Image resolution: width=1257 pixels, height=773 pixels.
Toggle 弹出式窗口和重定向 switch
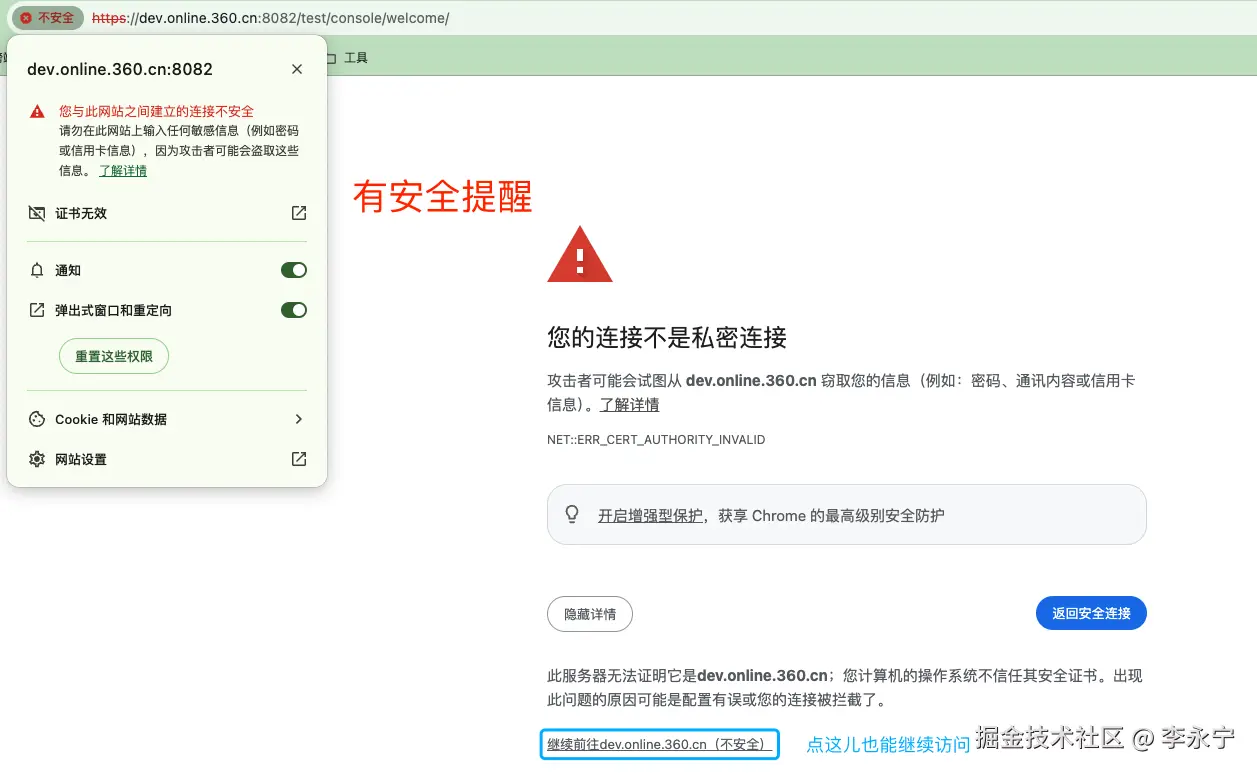pyautogui.click(x=294, y=310)
